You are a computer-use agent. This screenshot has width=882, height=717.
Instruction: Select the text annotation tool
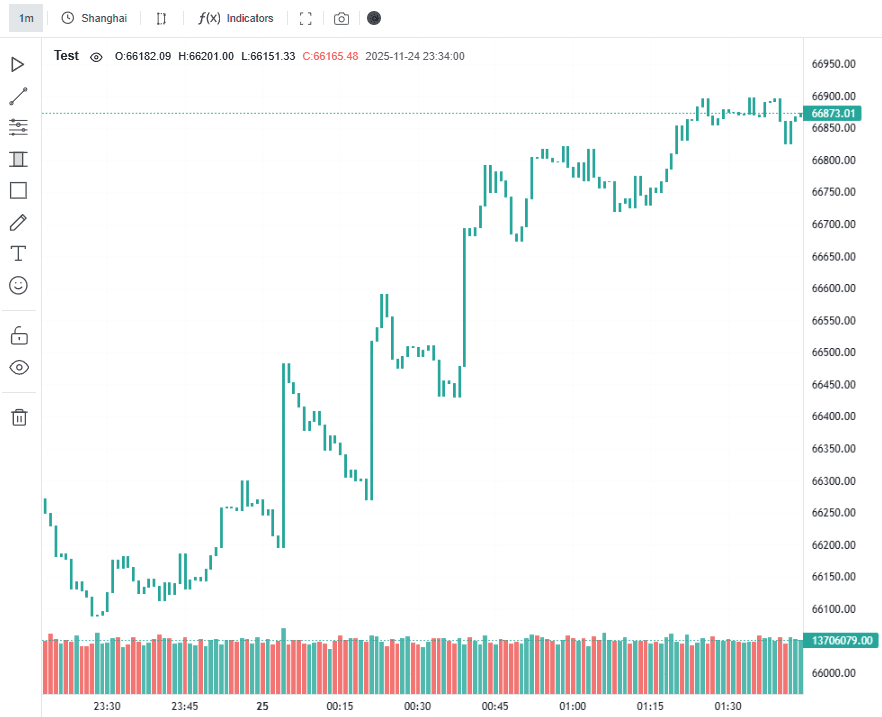click(x=18, y=253)
